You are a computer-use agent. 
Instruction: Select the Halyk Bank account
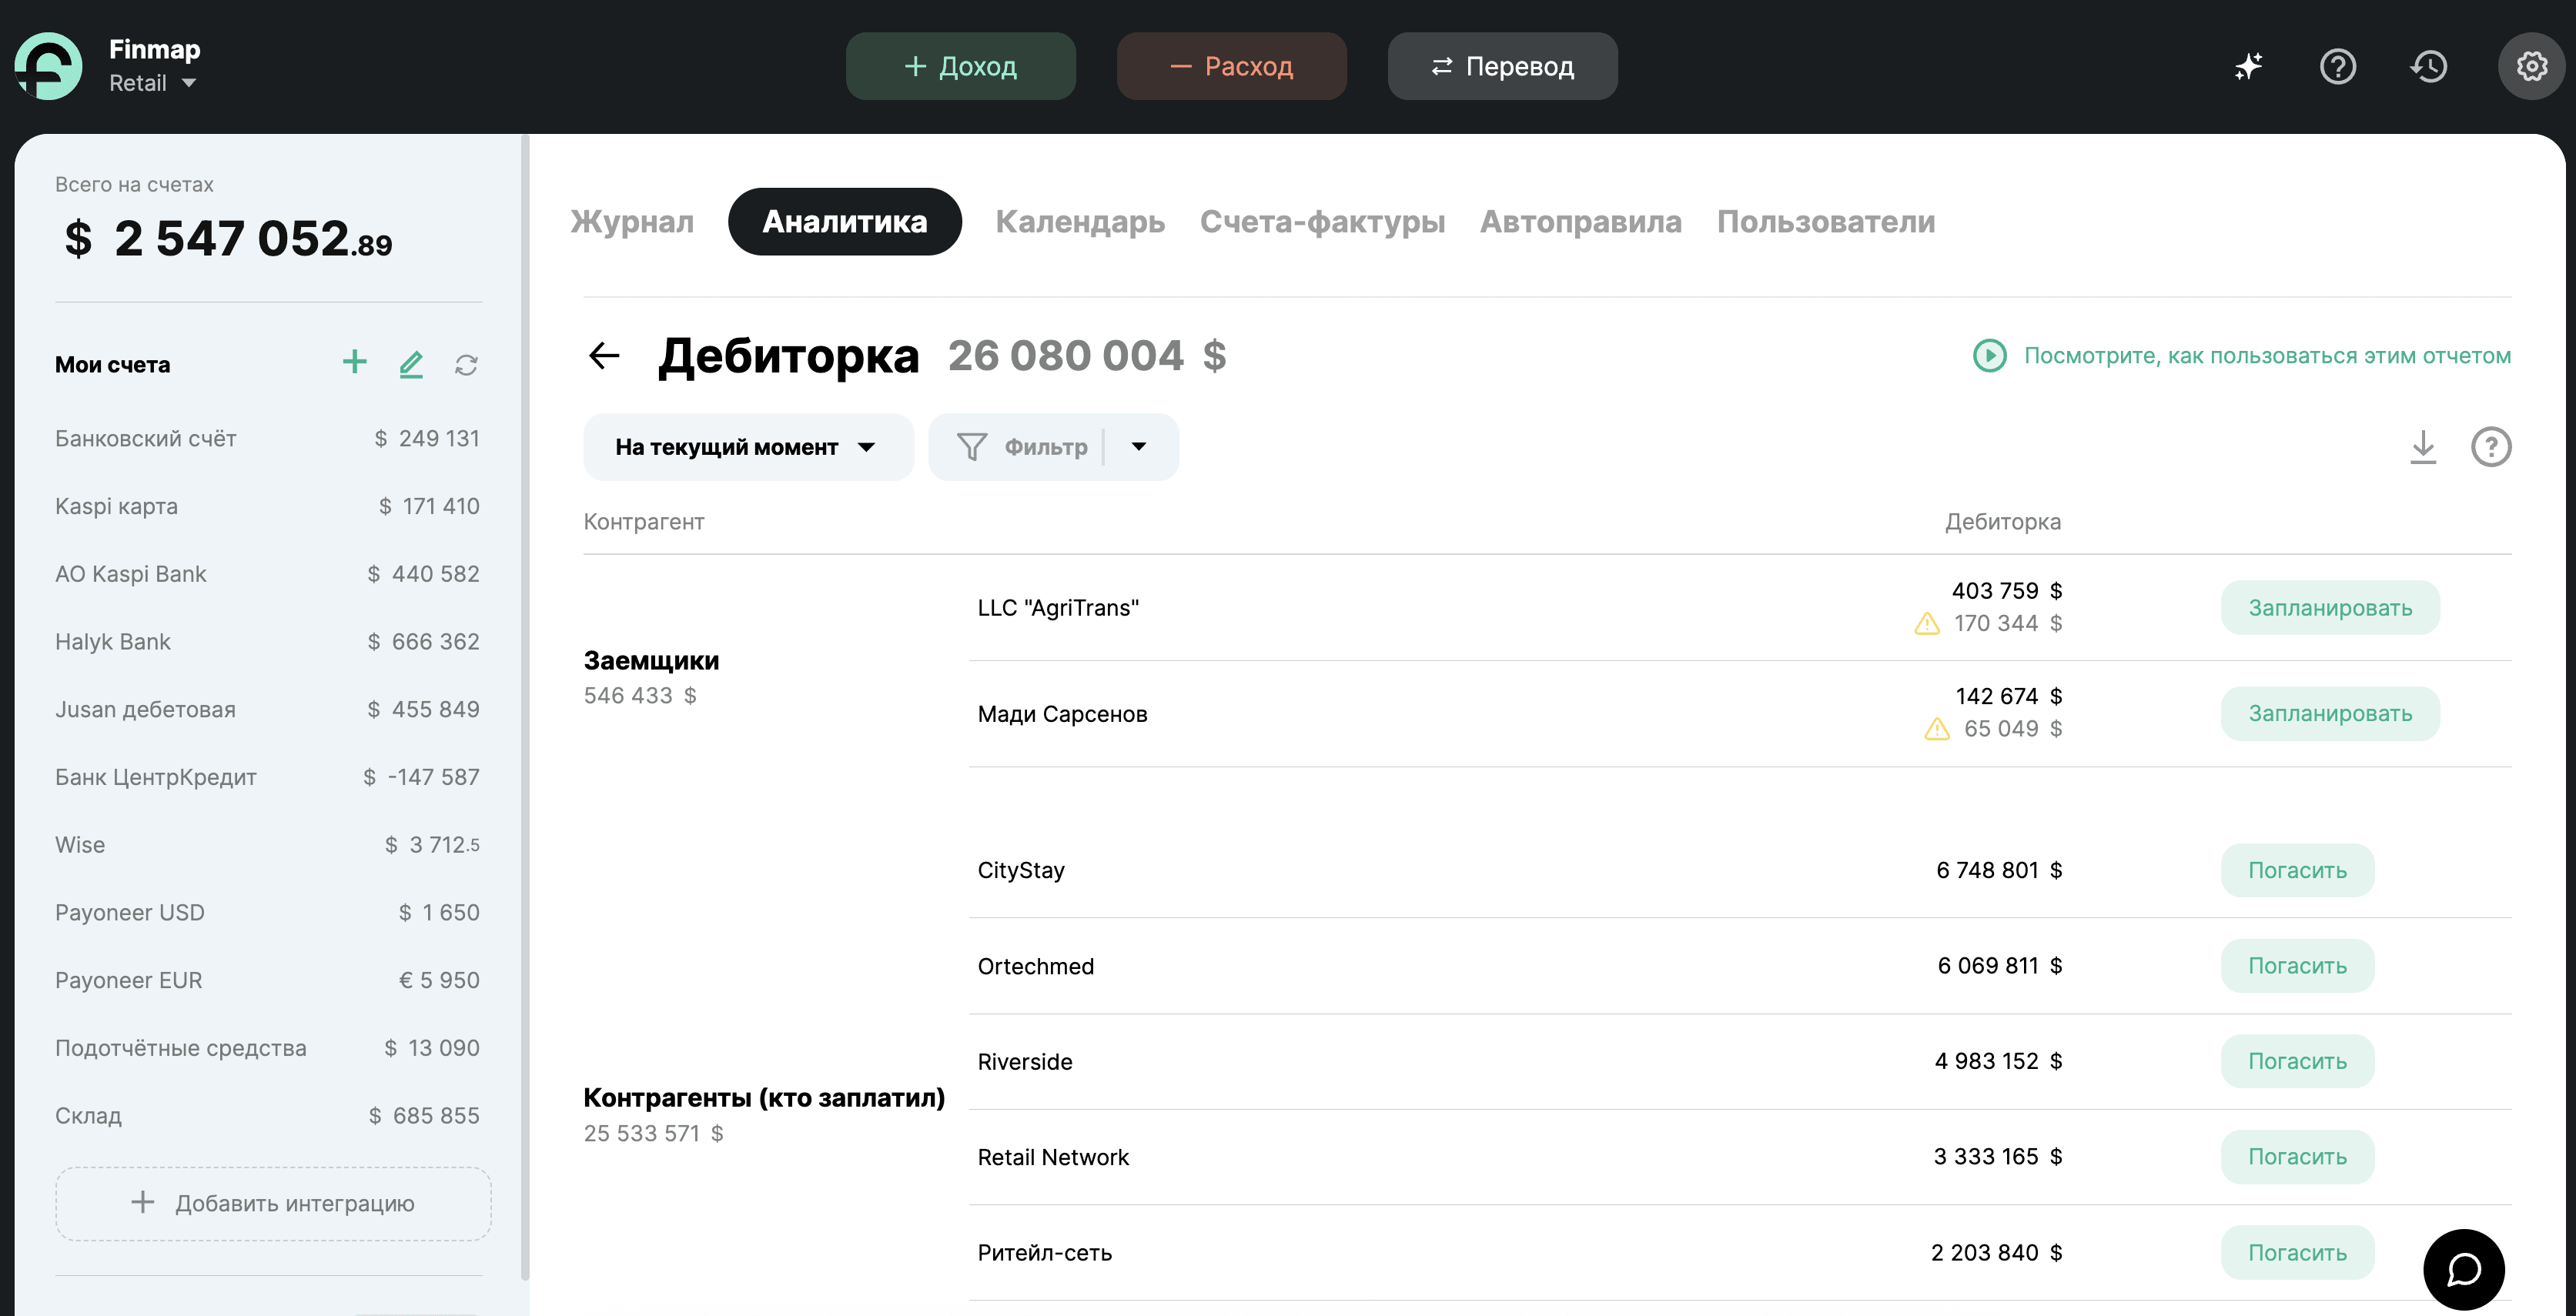tap(268, 642)
